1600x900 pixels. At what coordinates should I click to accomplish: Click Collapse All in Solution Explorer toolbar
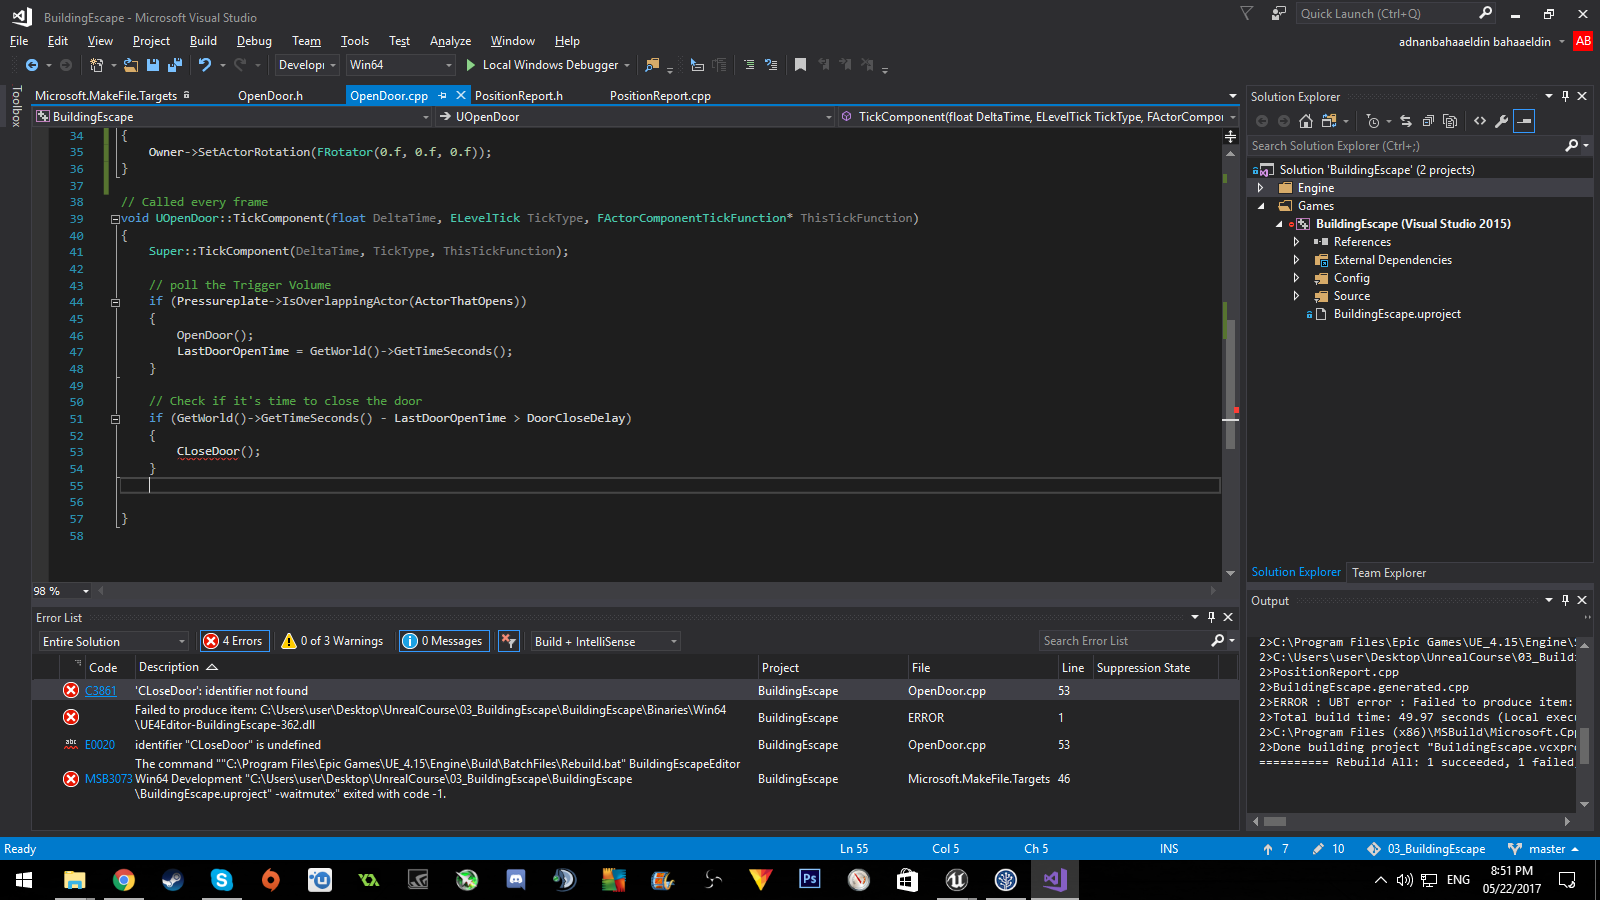[1428, 121]
